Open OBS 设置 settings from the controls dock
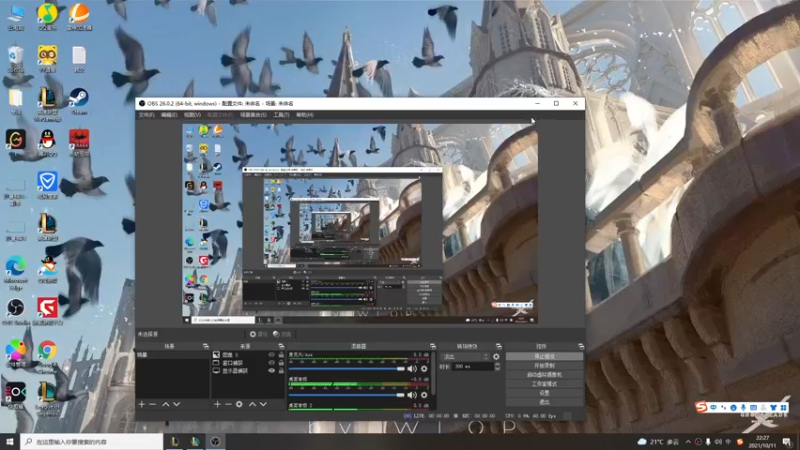This screenshot has height=450, width=800. point(544,393)
